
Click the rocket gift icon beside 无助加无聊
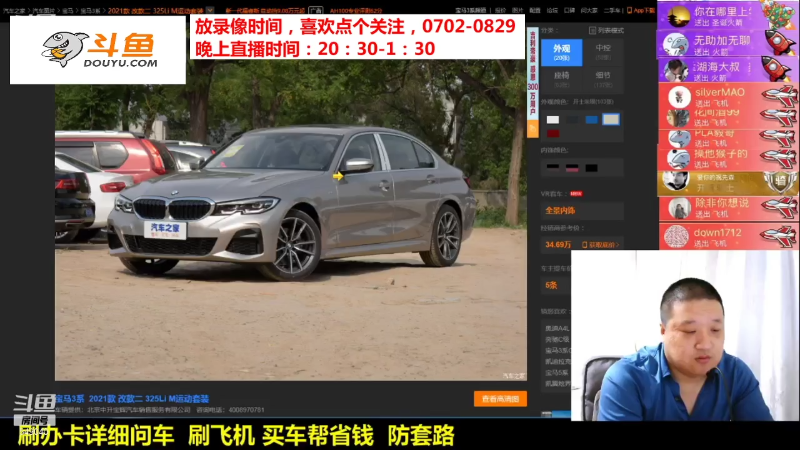[x=779, y=42]
